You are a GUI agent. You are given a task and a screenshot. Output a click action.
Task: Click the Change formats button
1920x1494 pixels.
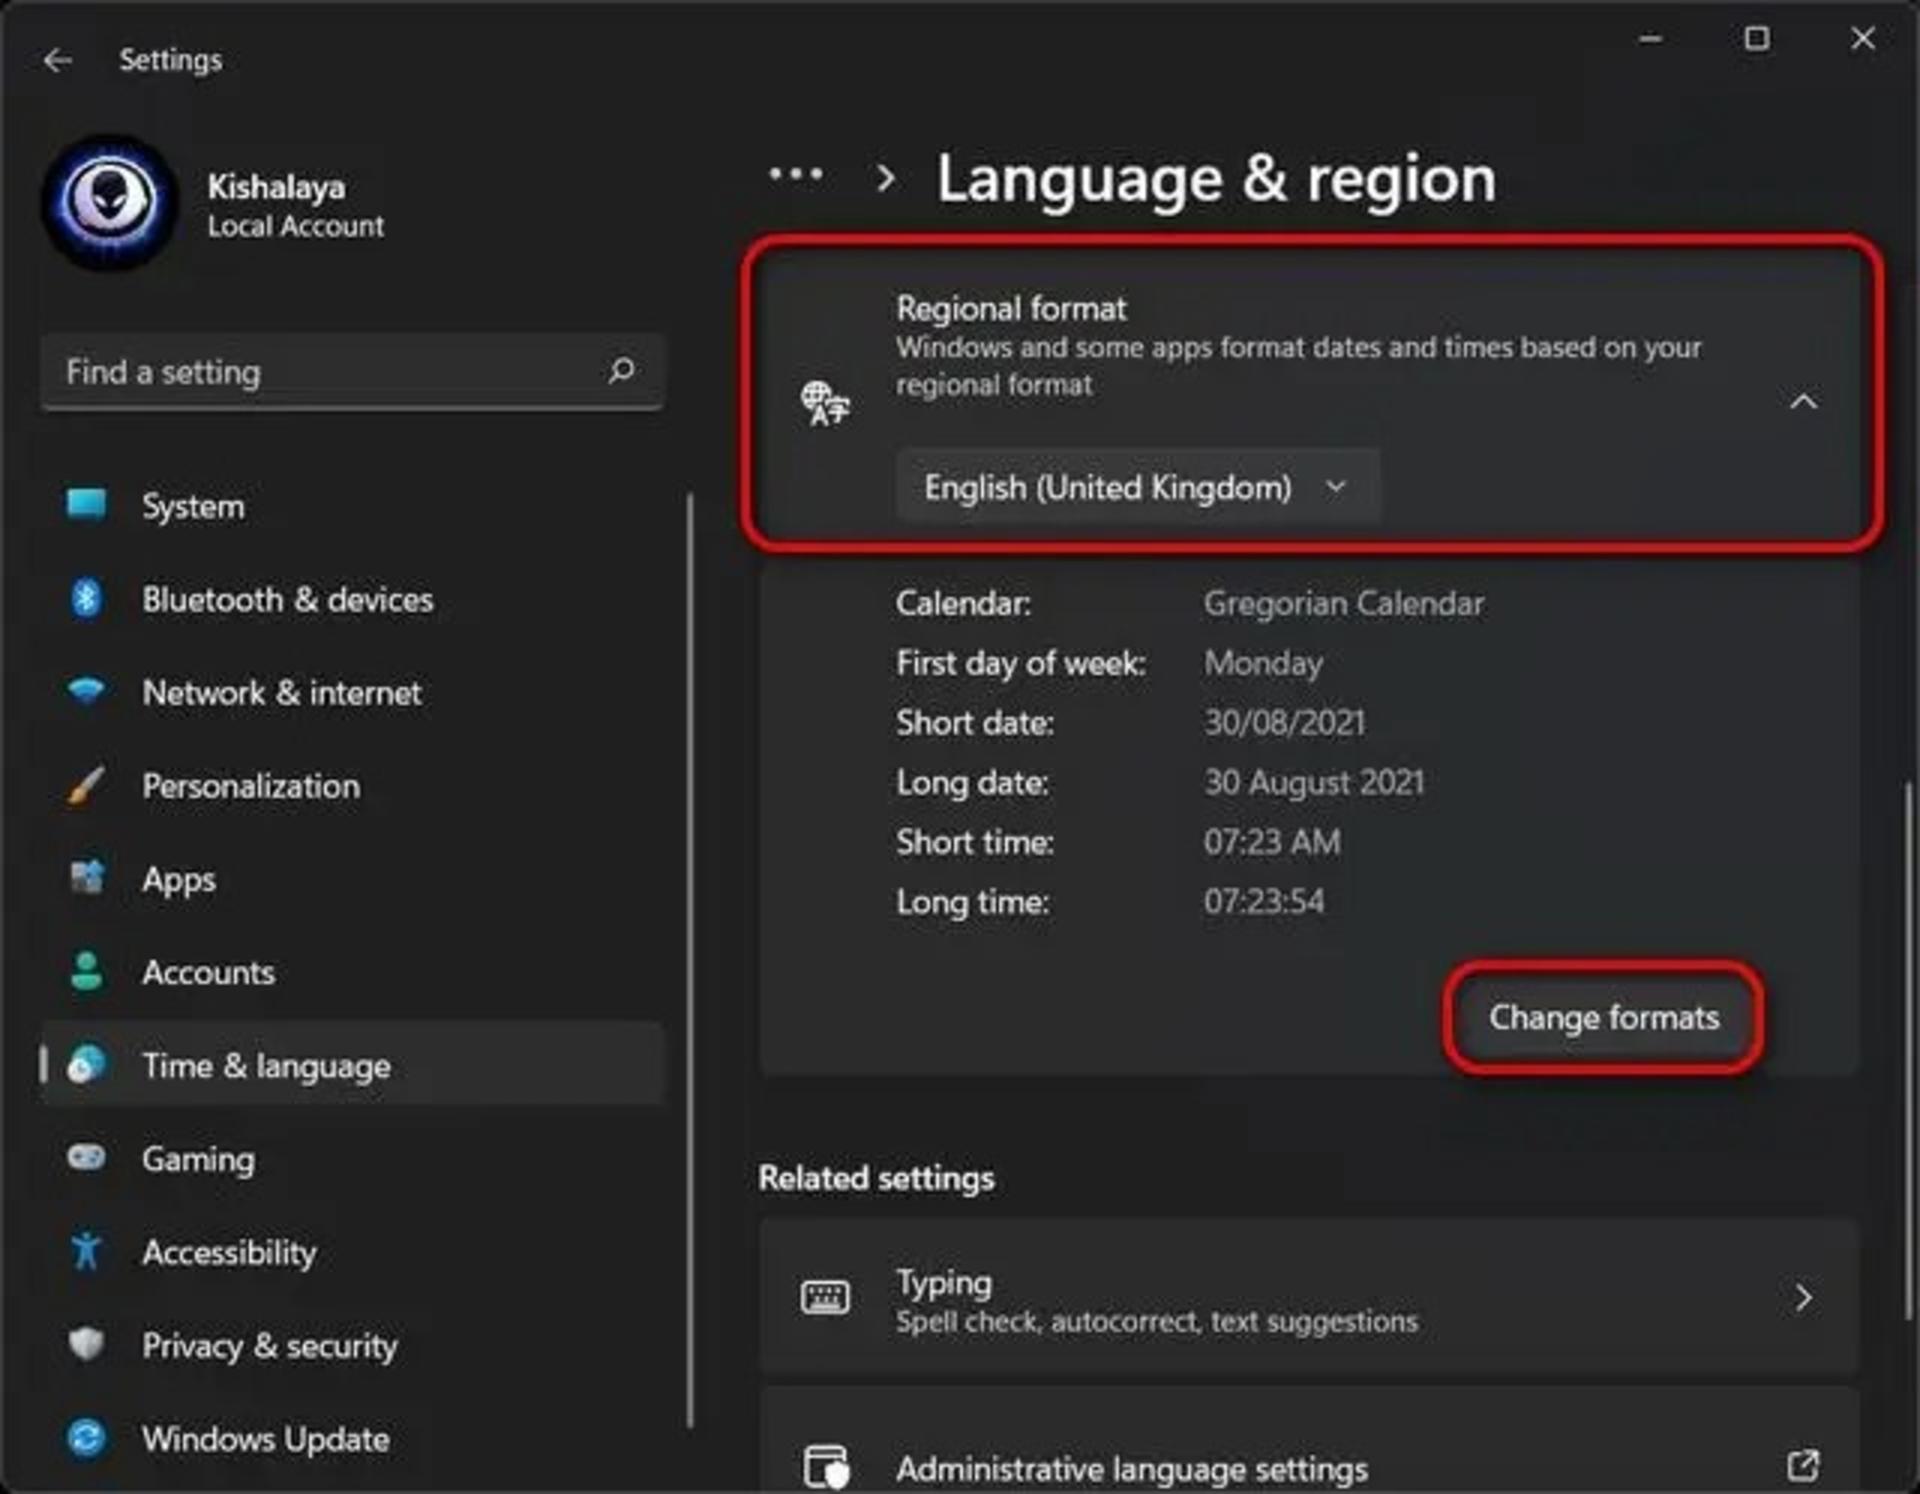[1604, 1017]
